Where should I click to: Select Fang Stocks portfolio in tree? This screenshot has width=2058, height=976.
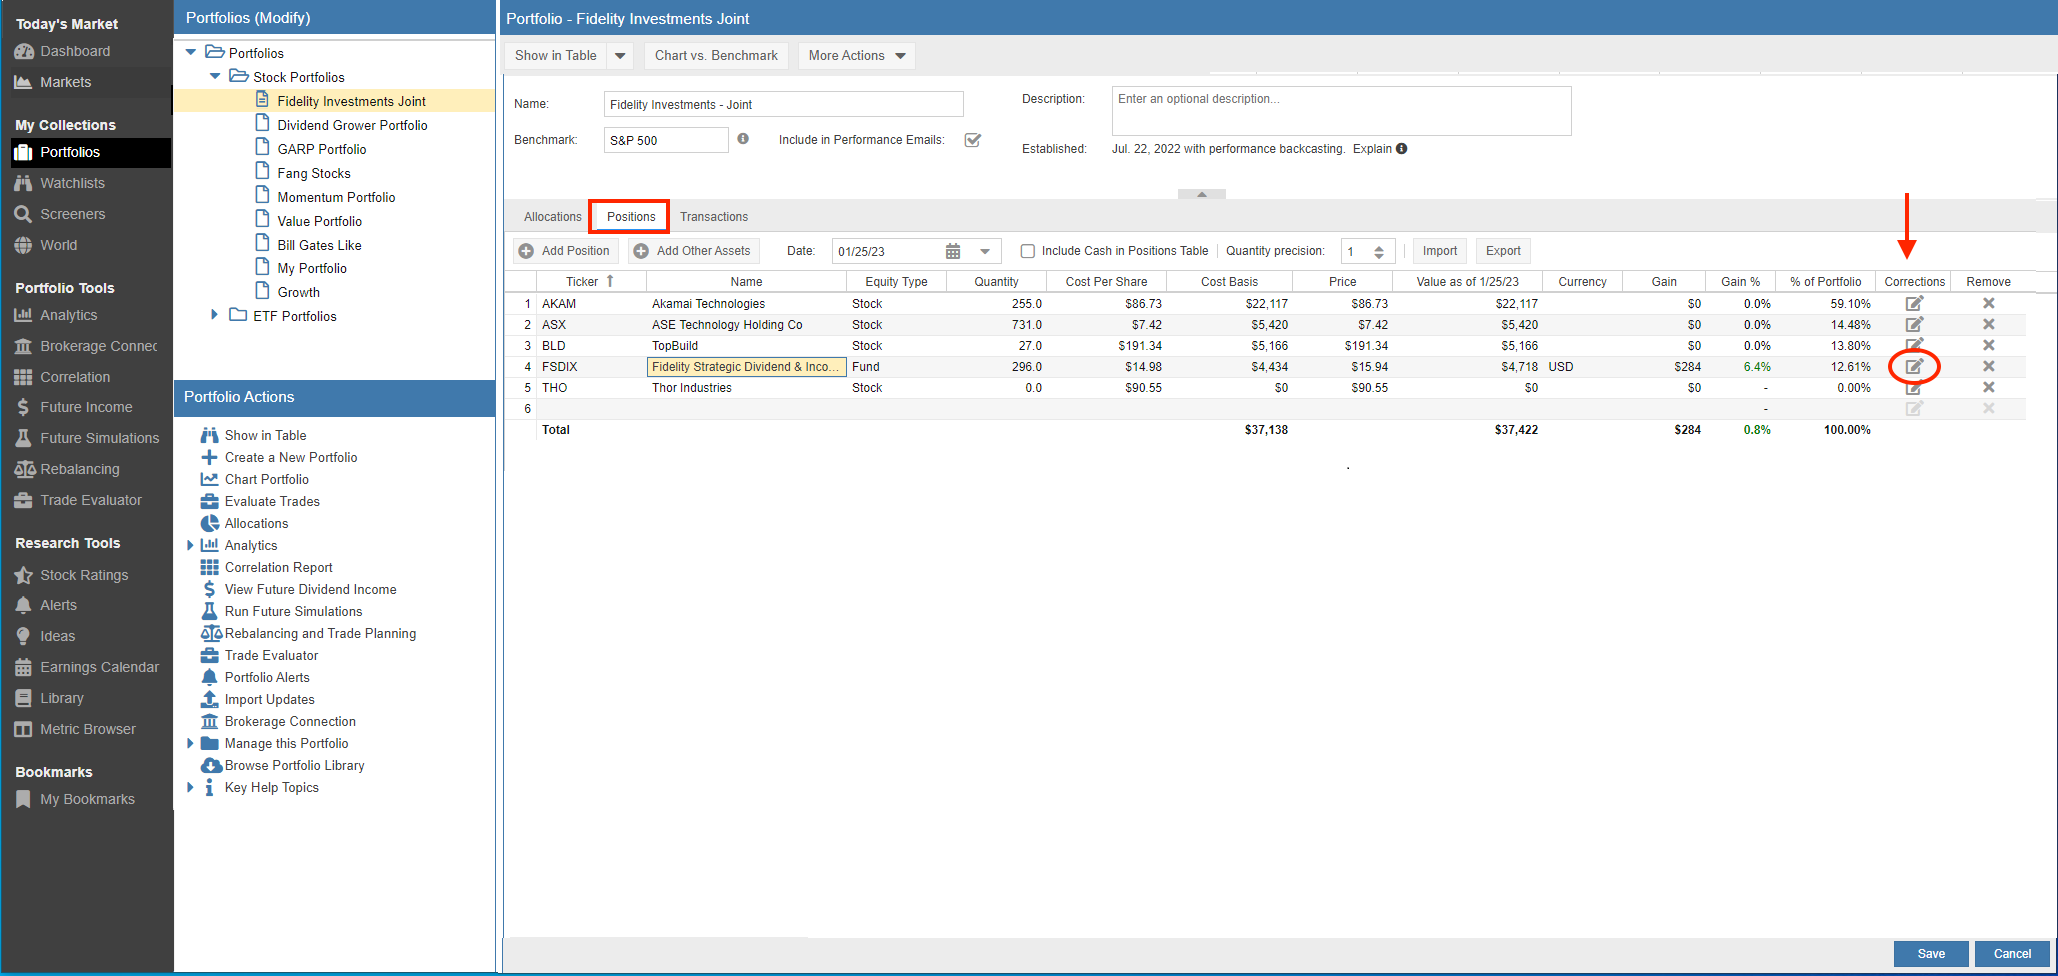pyautogui.click(x=314, y=173)
